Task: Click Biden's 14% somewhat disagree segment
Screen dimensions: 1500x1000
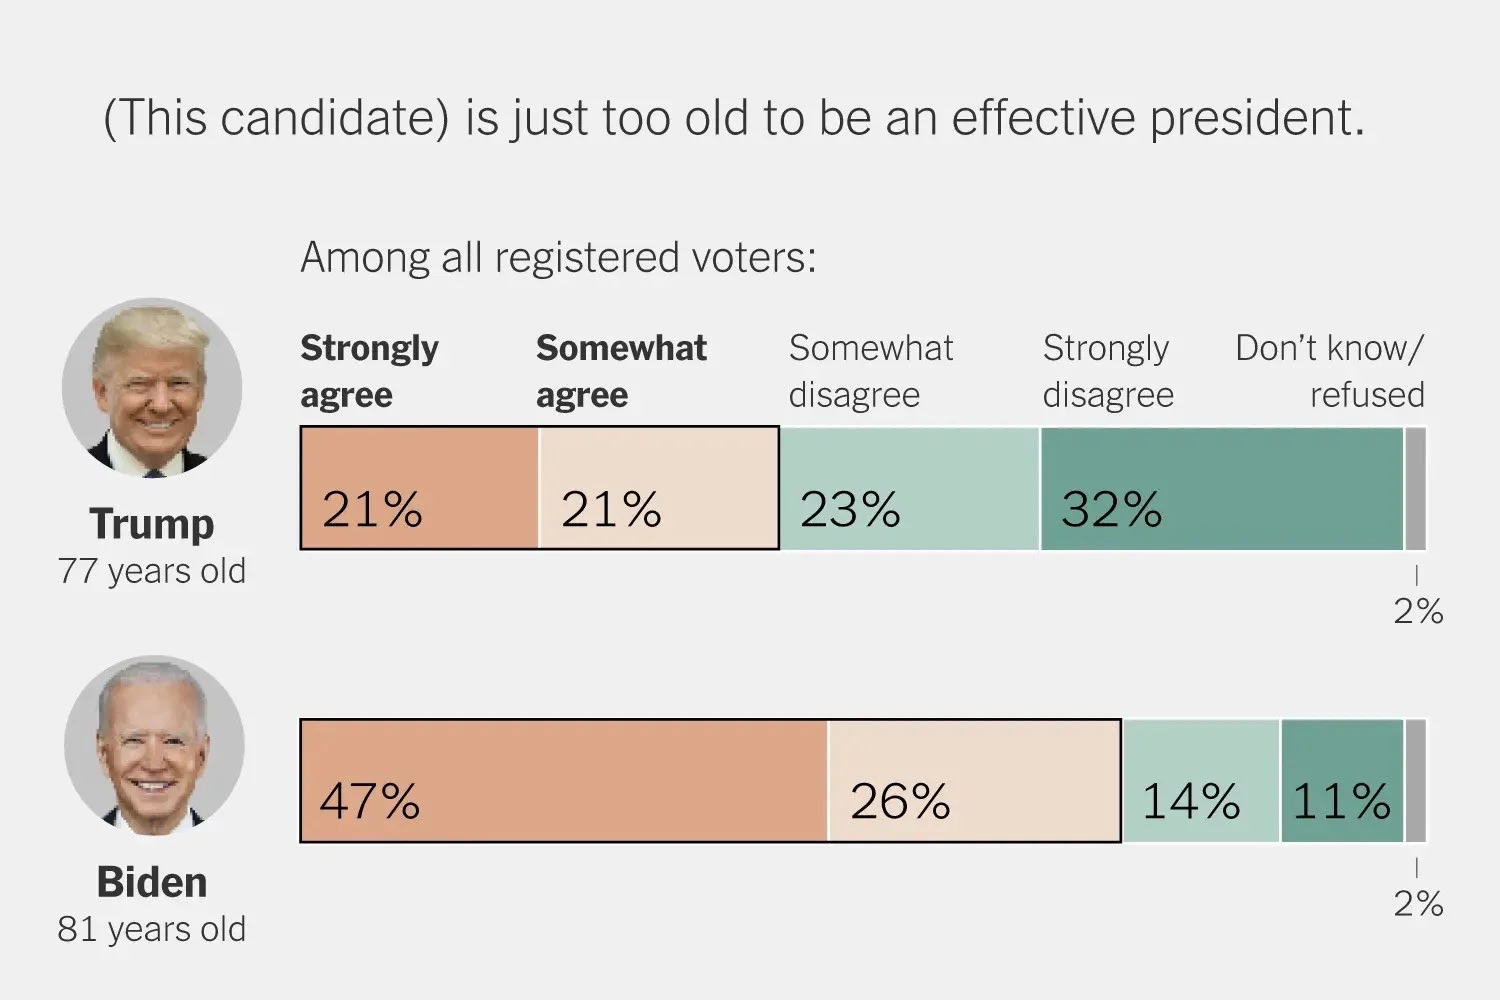Action: (x=1200, y=780)
